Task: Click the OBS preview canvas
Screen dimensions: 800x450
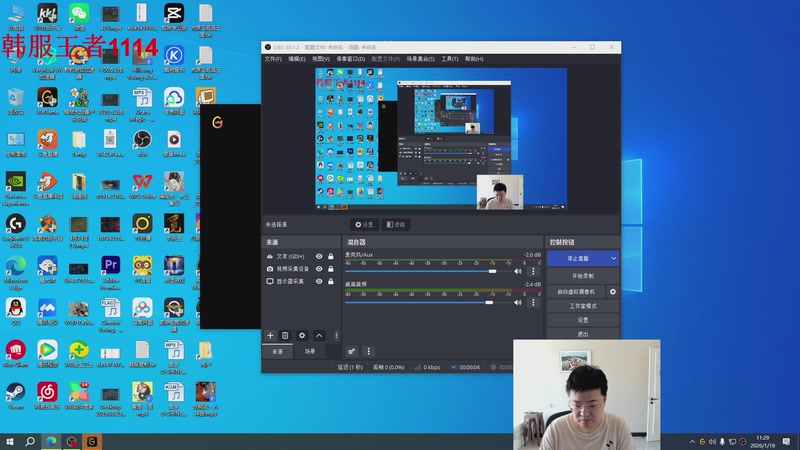Action: (x=441, y=139)
